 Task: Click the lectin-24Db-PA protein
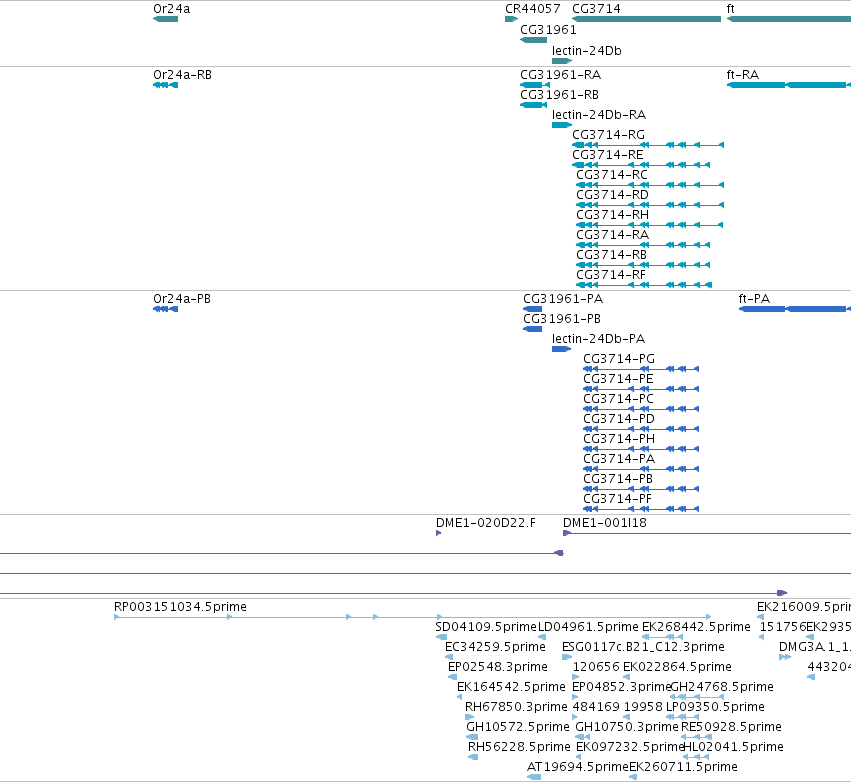pos(561,349)
